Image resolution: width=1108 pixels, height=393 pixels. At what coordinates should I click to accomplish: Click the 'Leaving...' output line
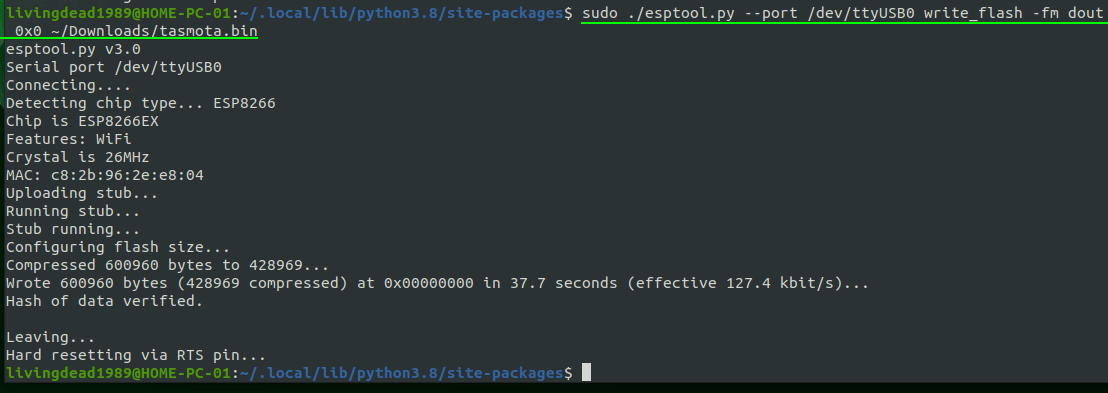tap(50, 337)
